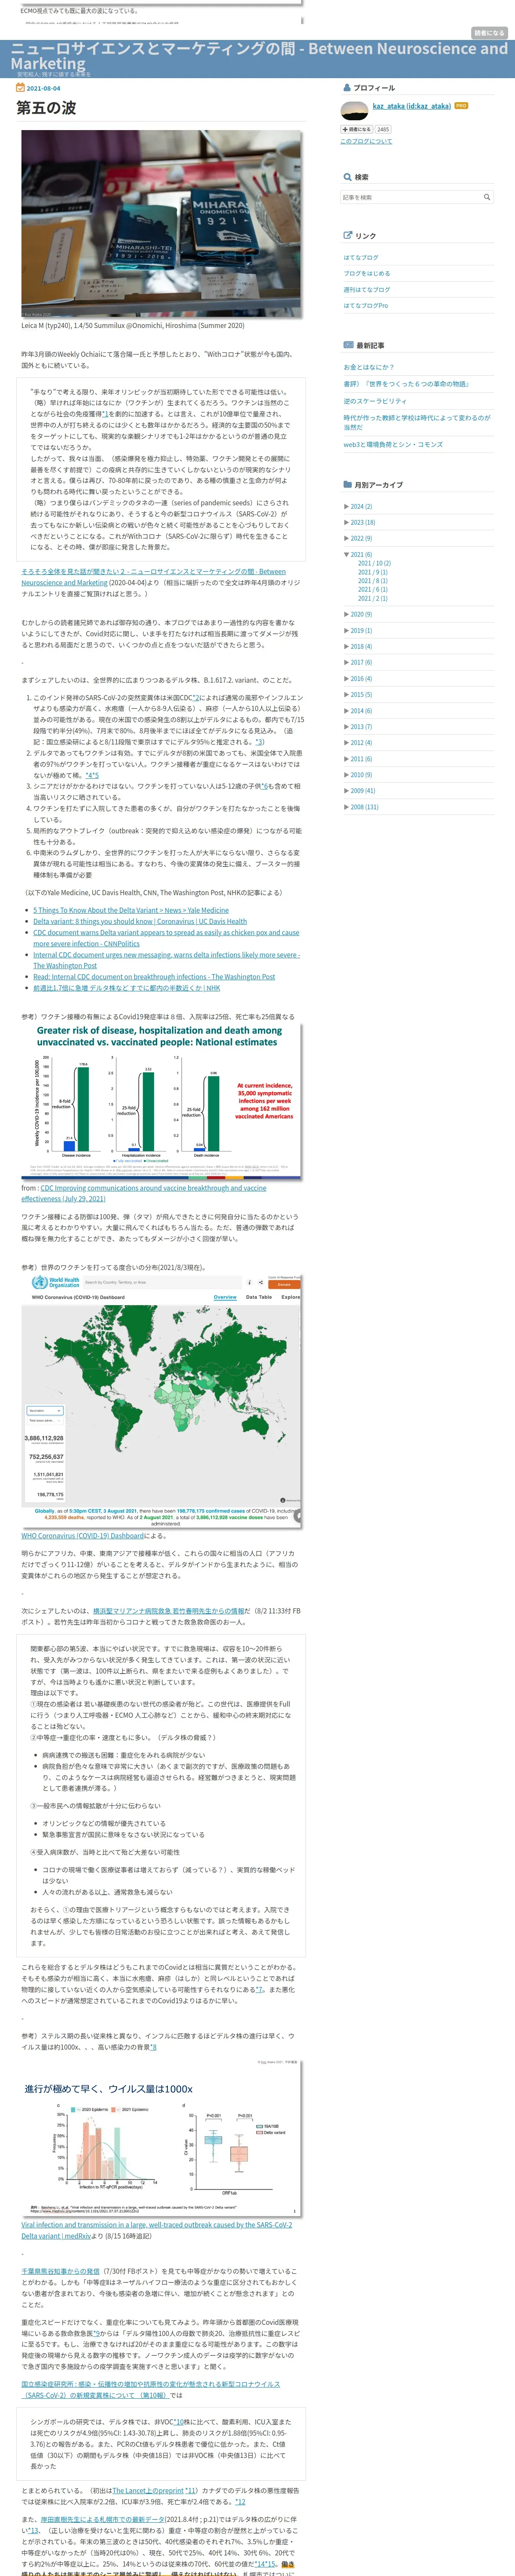Open the このブログについて link

[366, 141]
